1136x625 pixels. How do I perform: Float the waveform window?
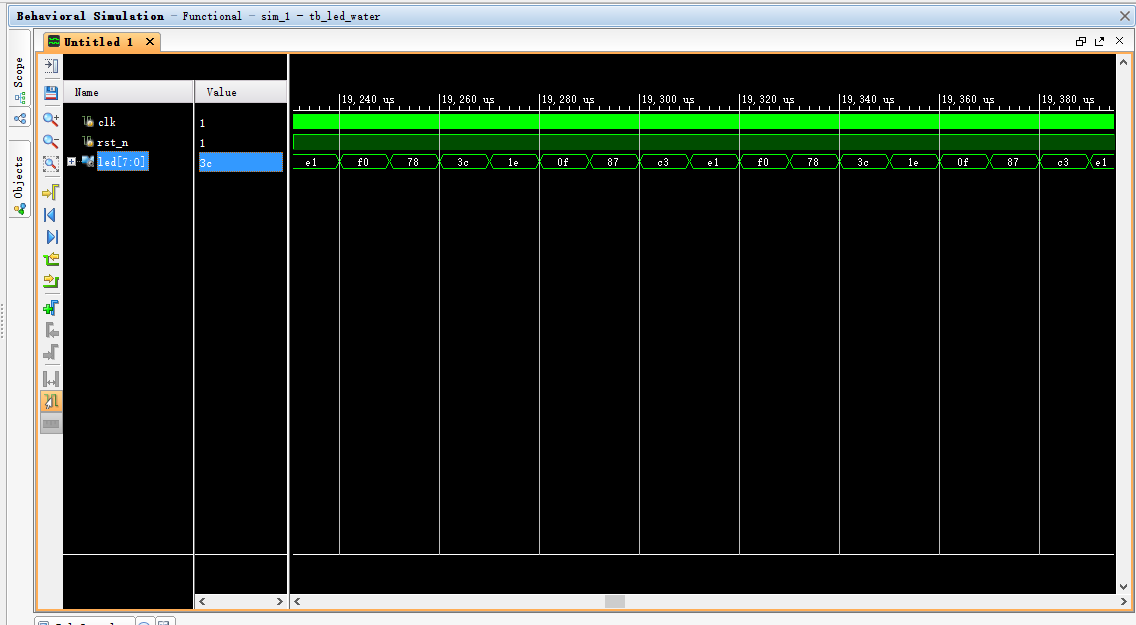coord(1100,41)
